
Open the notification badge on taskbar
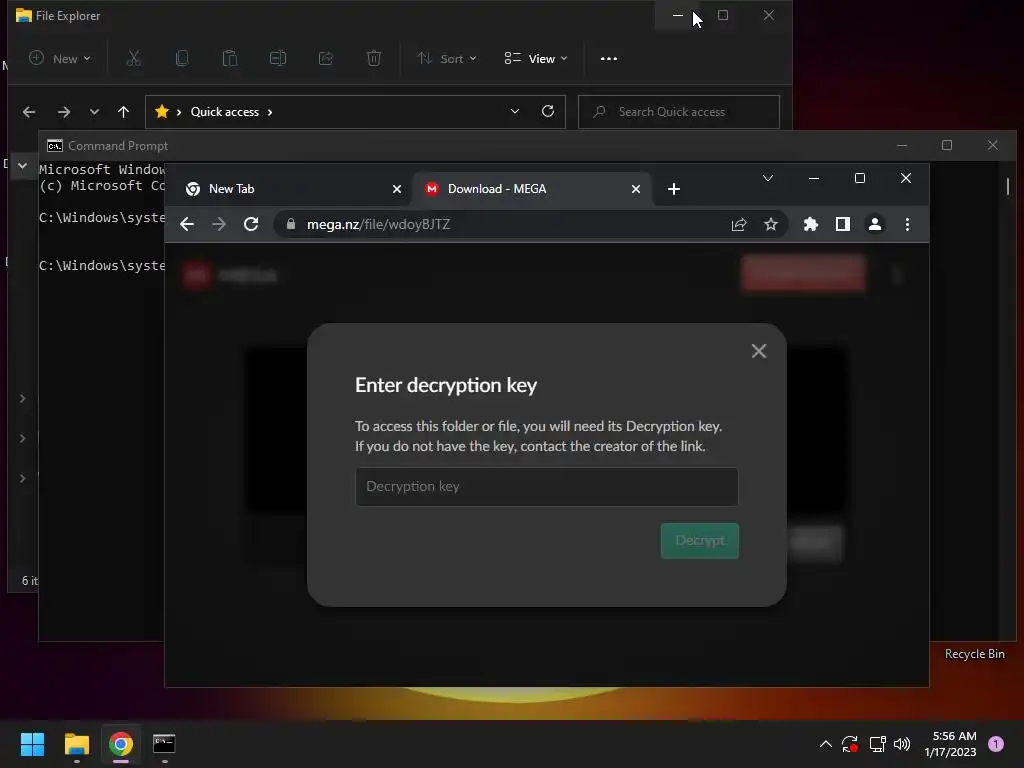[x=996, y=744]
